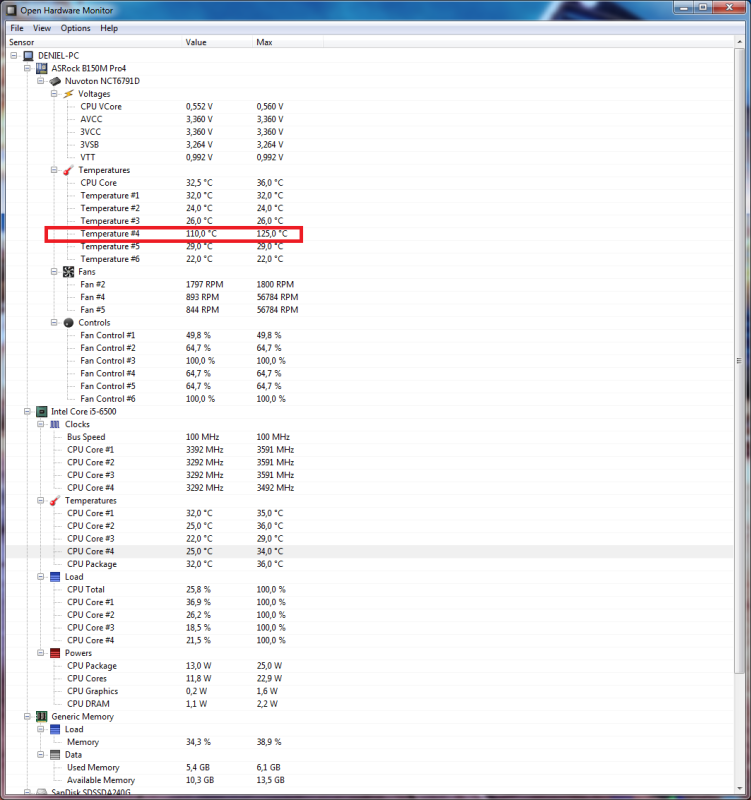This screenshot has height=800, width=751.
Task: Collapse the Clocks group
Action: [x=40, y=424]
